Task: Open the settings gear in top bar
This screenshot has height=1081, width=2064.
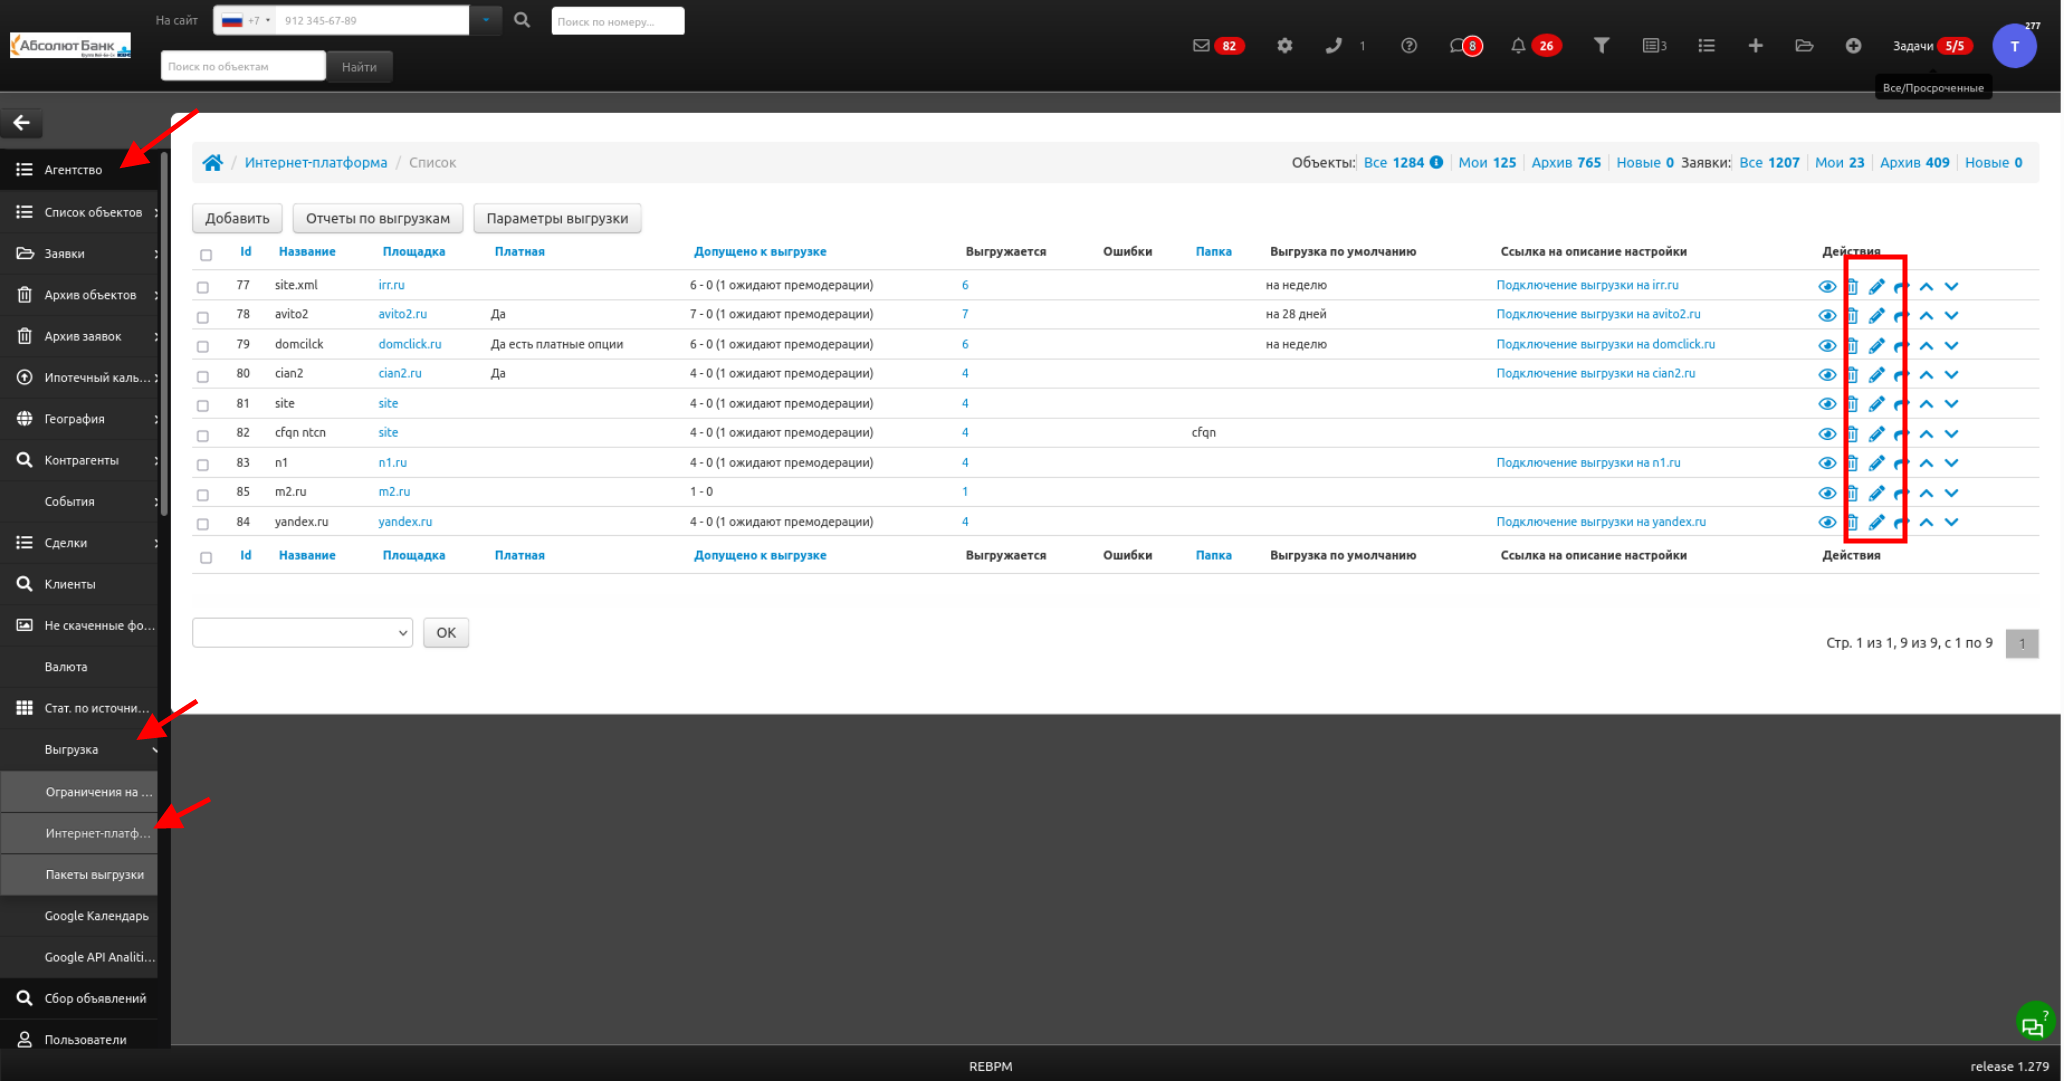Action: pos(1284,45)
